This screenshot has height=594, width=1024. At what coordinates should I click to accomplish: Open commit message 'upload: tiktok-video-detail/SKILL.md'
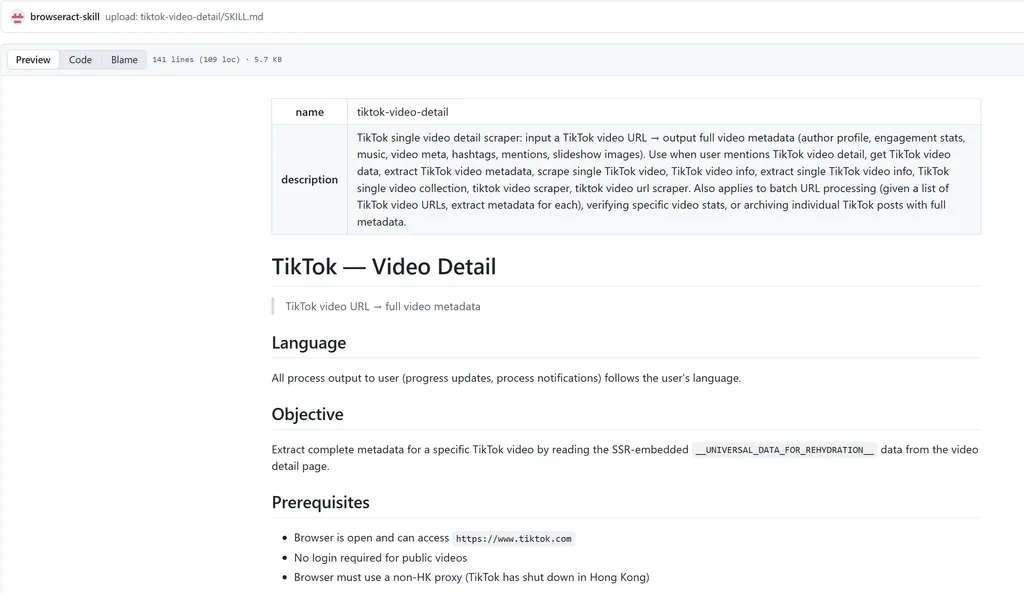click(184, 17)
